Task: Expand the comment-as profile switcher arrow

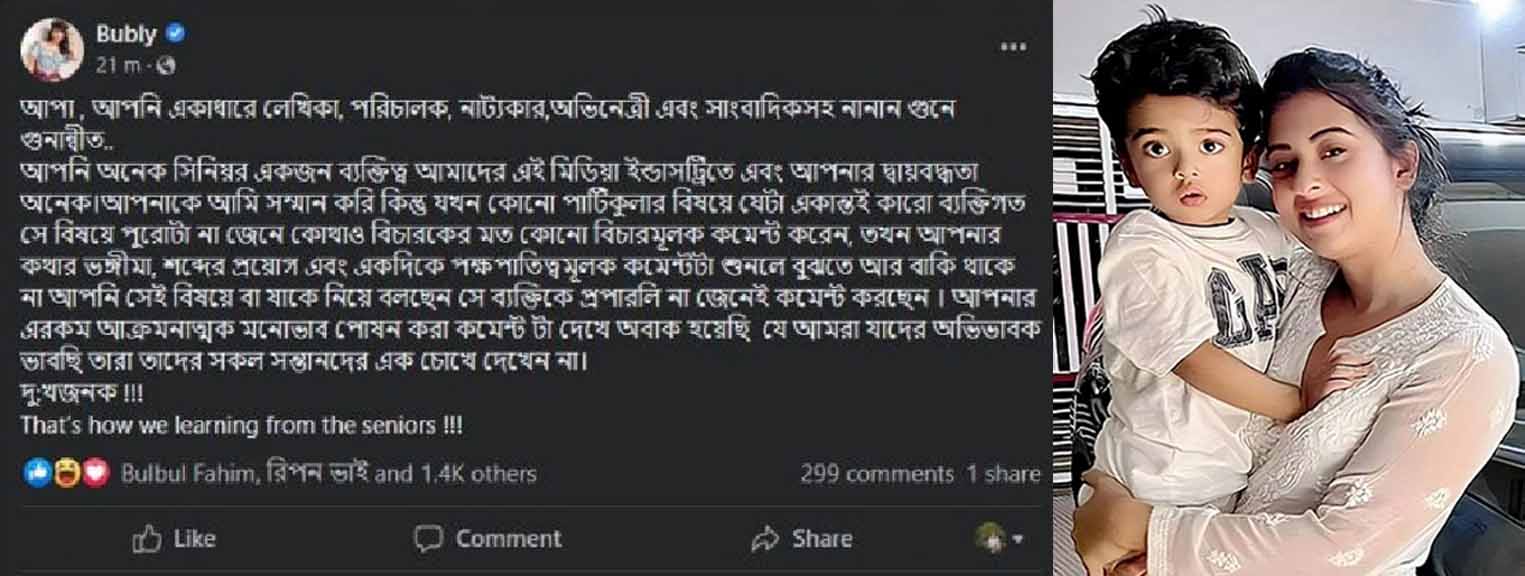Action: click(1019, 539)
